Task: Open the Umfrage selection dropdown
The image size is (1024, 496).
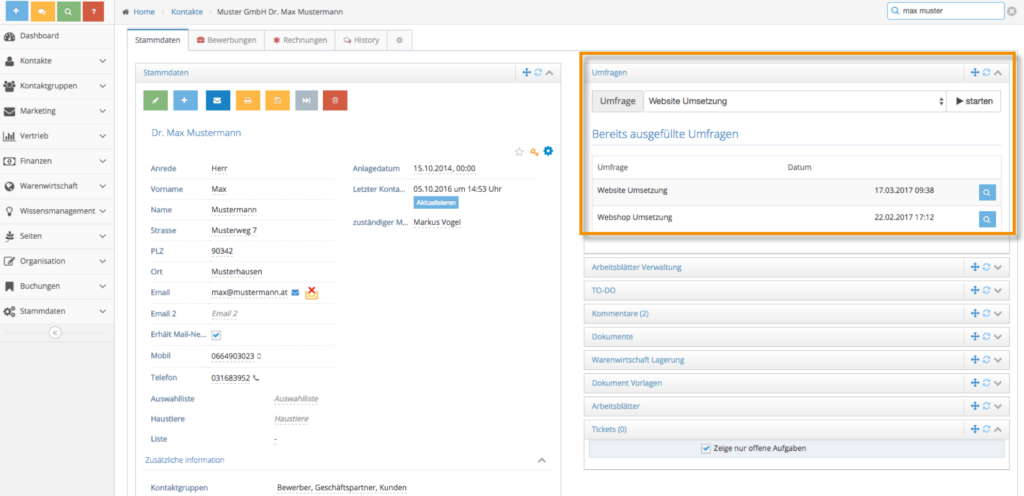Action: (x=795, y=101)
